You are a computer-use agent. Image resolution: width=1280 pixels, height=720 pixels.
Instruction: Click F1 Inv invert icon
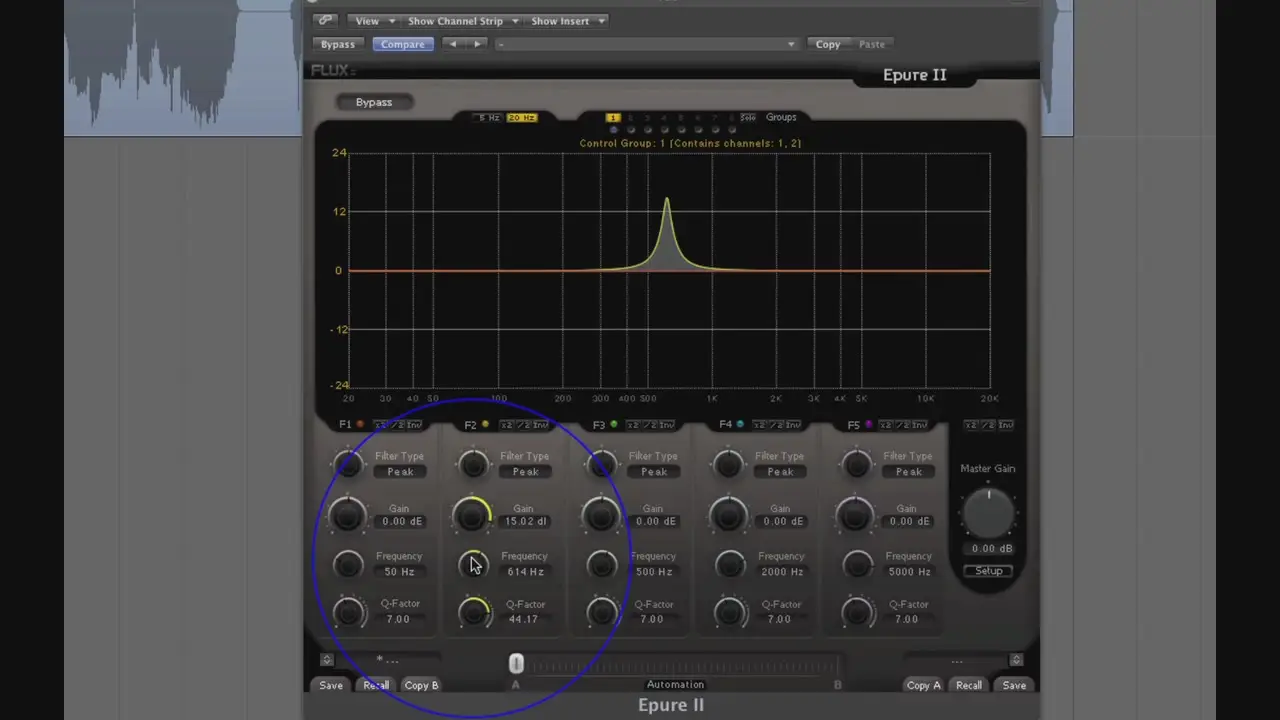(414, 425)
